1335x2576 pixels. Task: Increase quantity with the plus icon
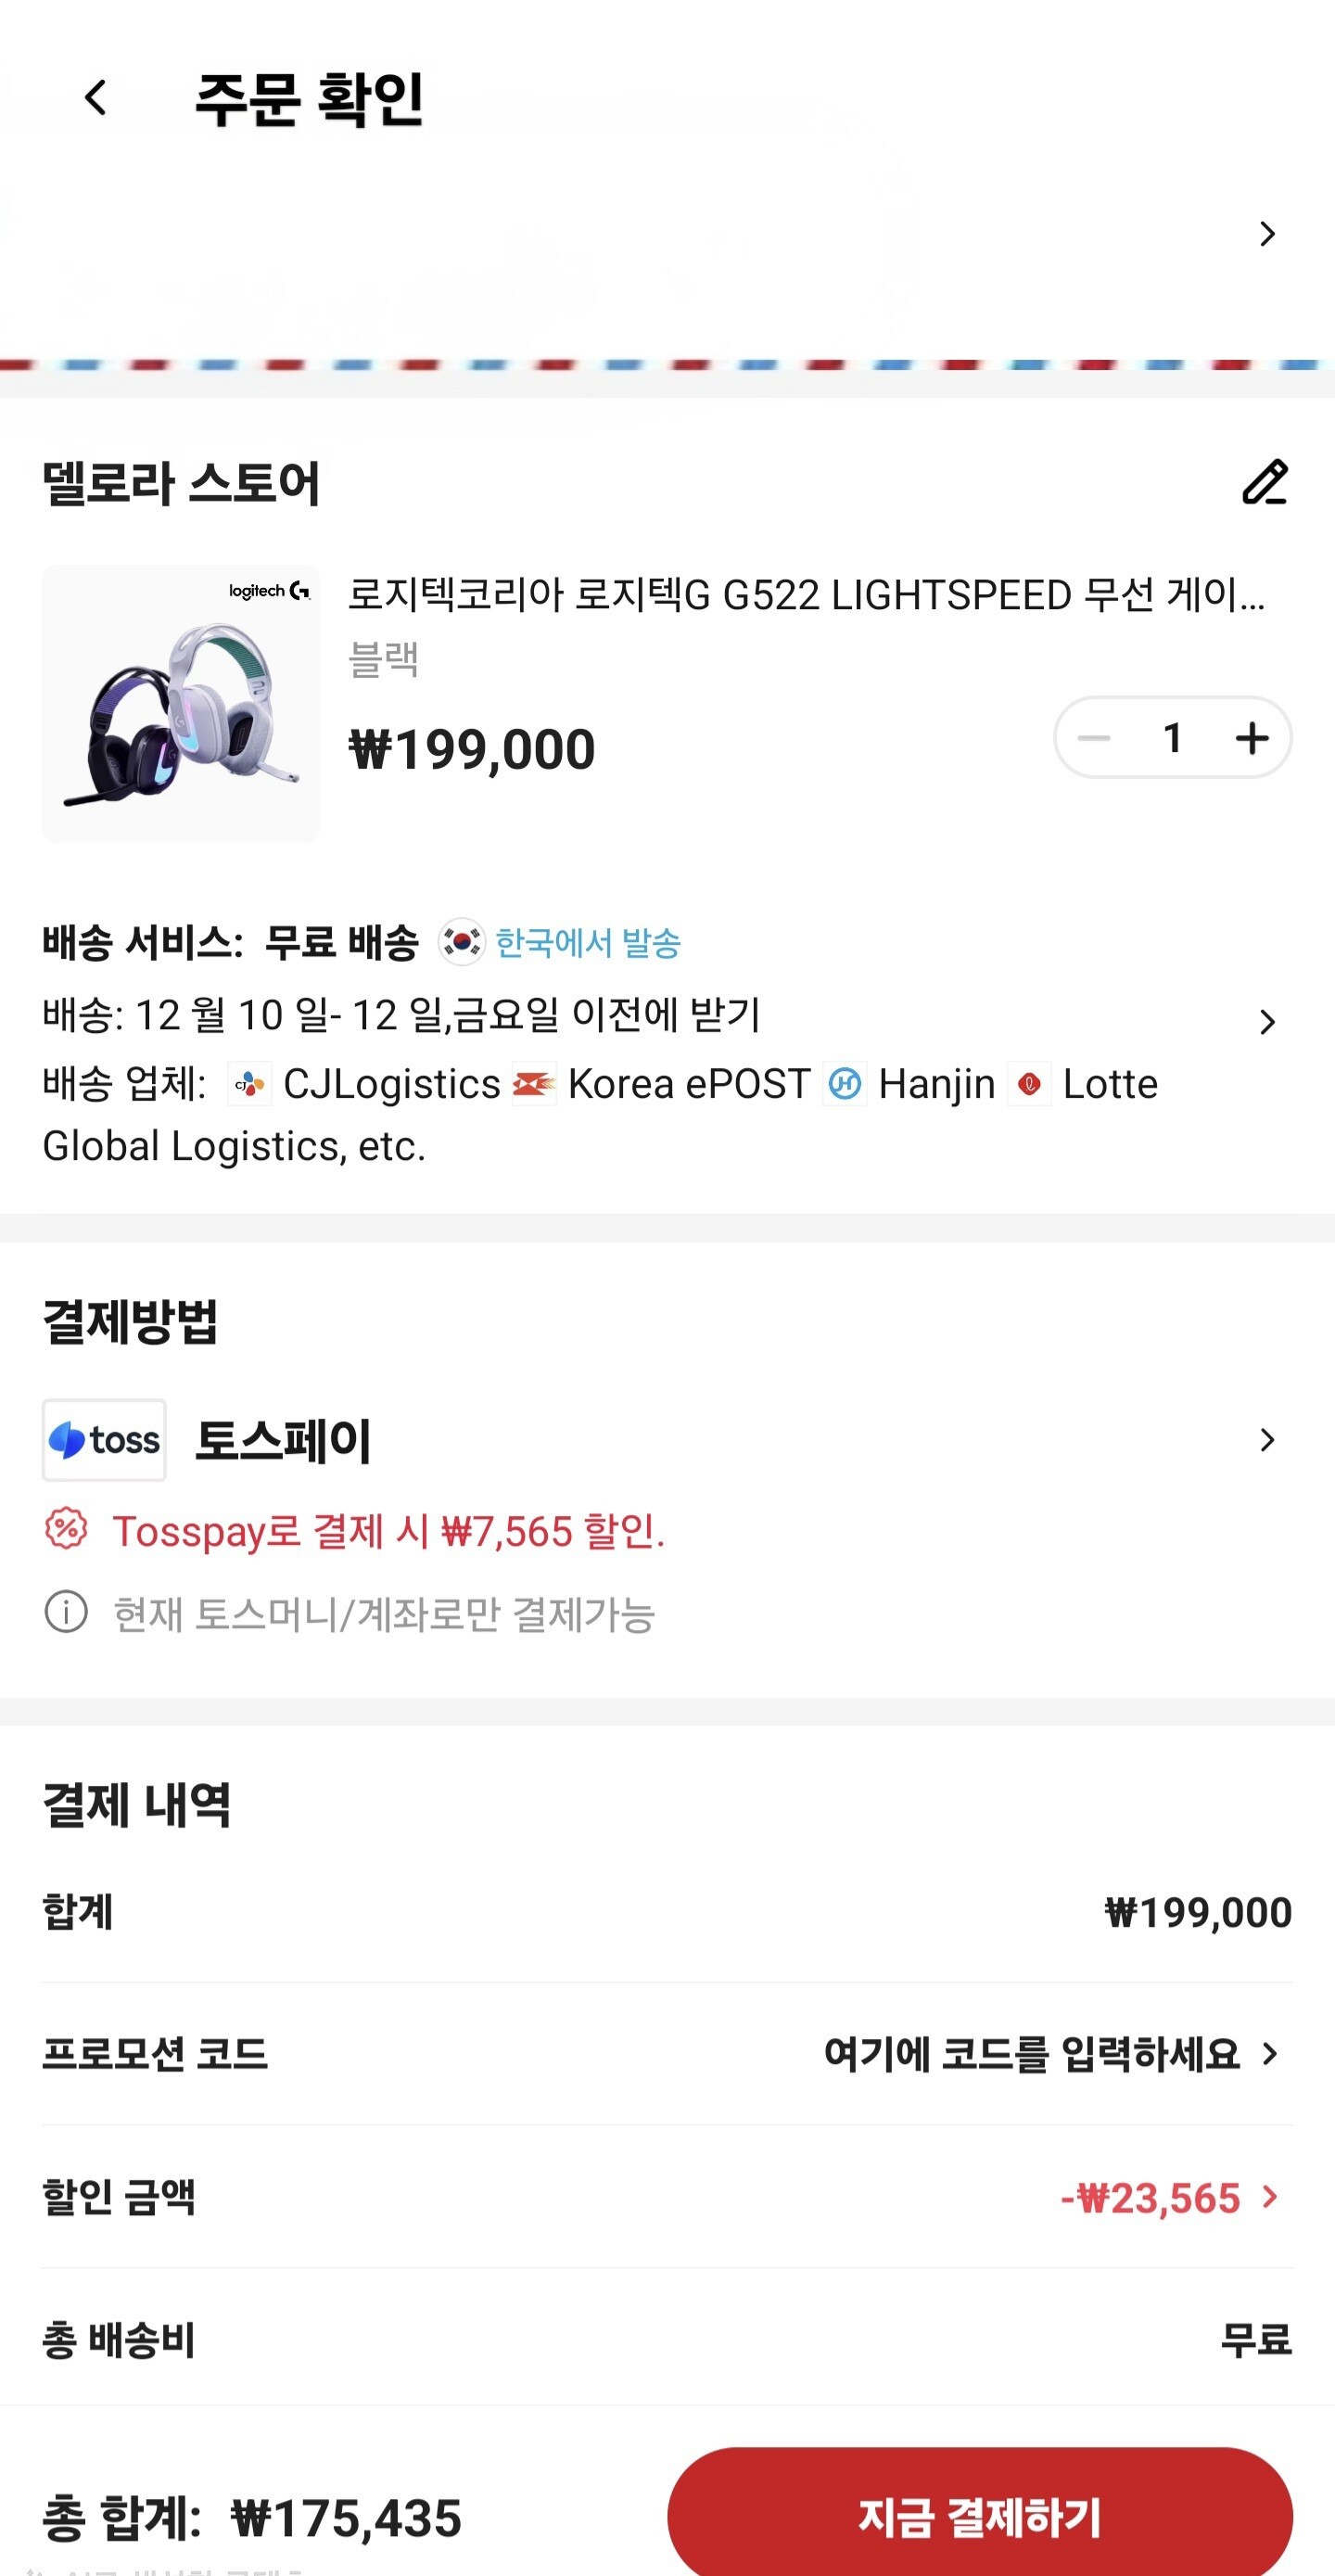tap(1251, 739)
